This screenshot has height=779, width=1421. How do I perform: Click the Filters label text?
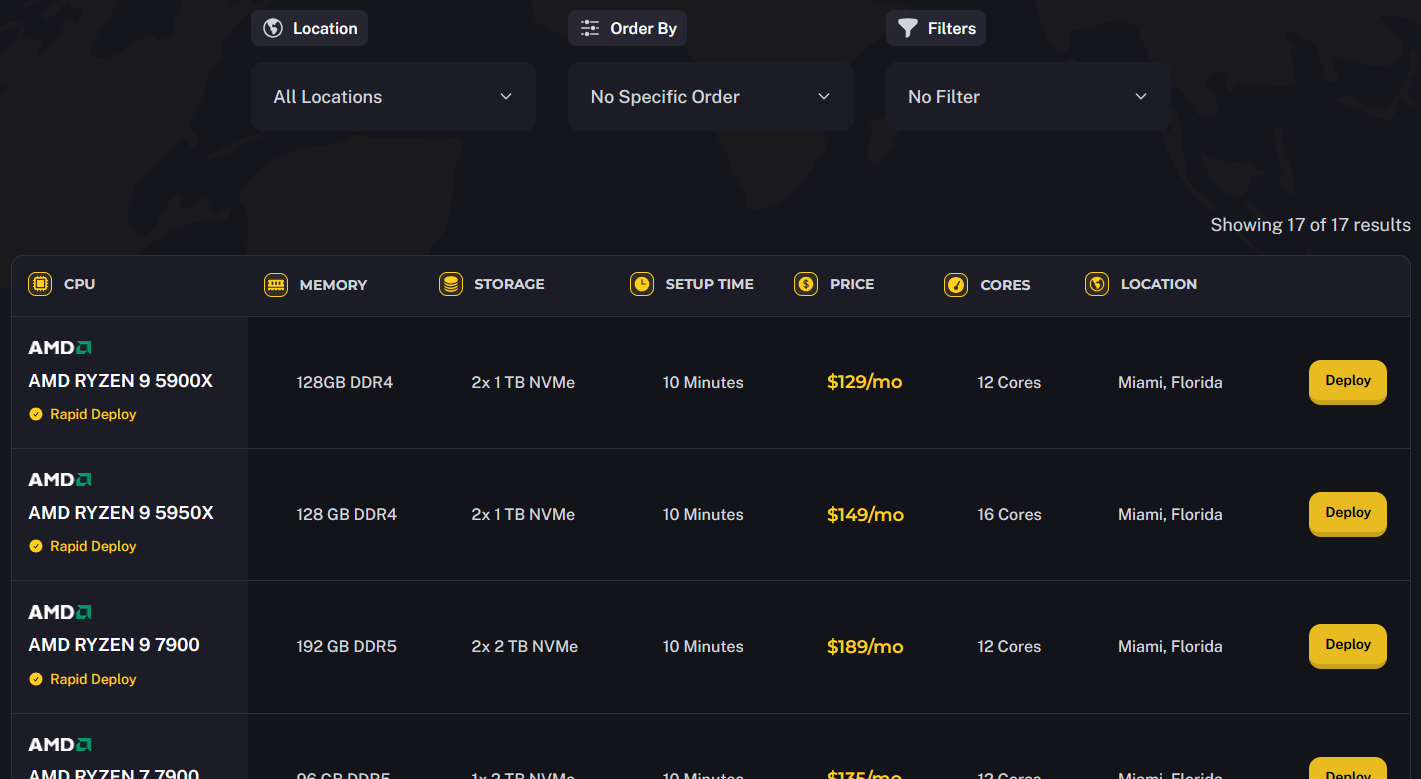[x=952, y=28]
